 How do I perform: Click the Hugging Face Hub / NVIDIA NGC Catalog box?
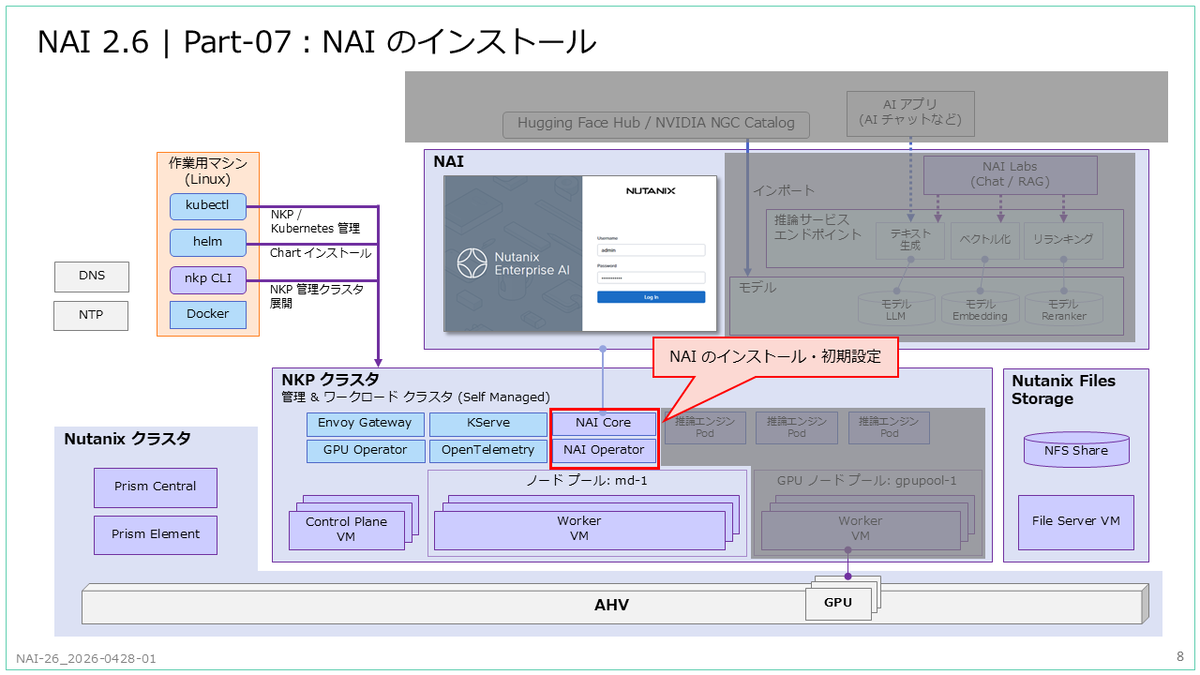pyautogui.click(x=656, y=123)
